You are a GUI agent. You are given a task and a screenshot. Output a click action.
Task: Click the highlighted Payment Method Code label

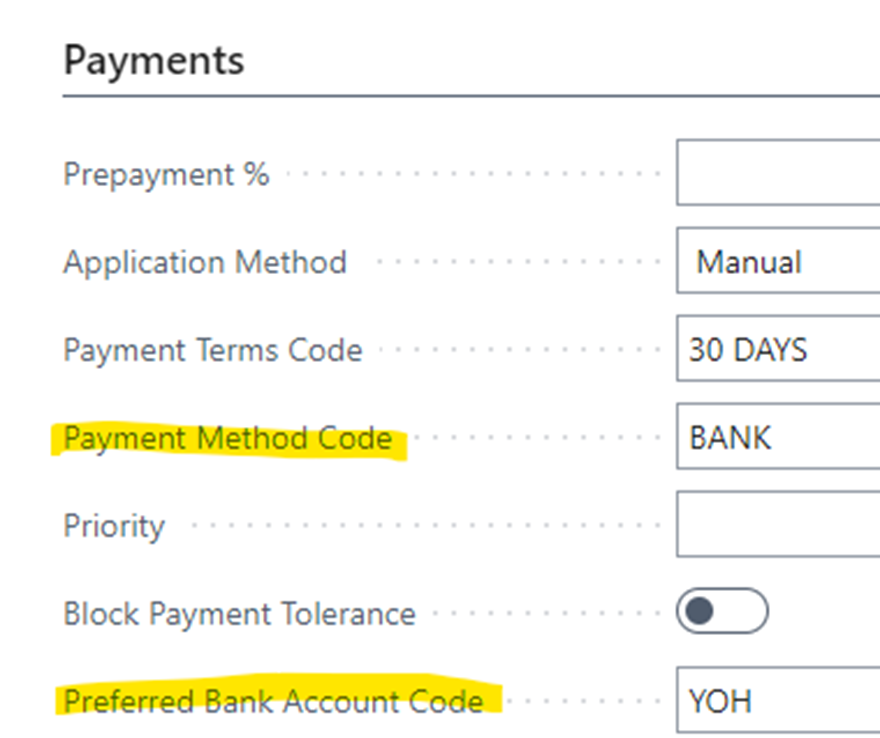227,438
